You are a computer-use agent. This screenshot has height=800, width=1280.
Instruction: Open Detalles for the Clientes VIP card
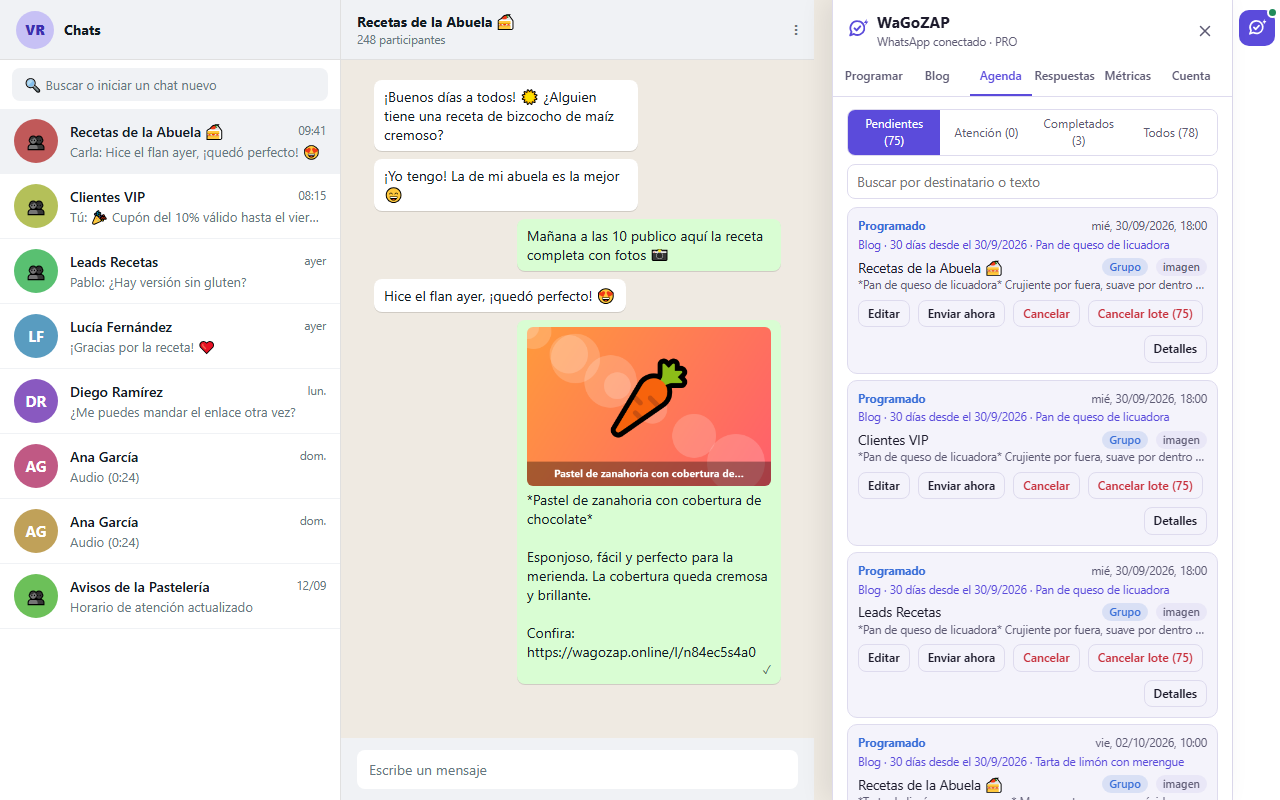point(1175,521)
